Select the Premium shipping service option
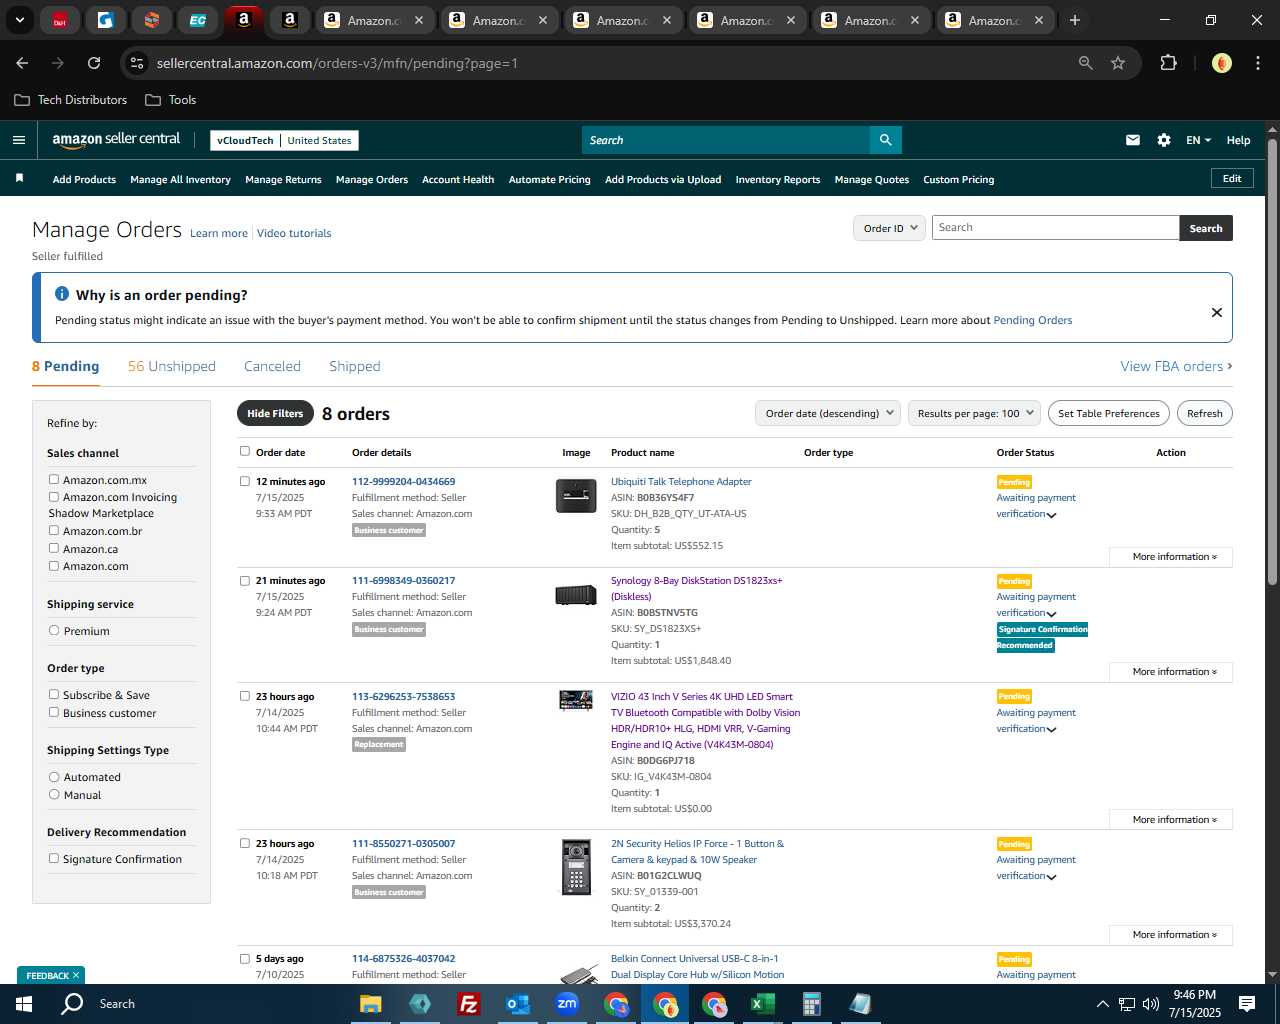The width and height of the screenshot is (1280, 1024). point(54,631)
